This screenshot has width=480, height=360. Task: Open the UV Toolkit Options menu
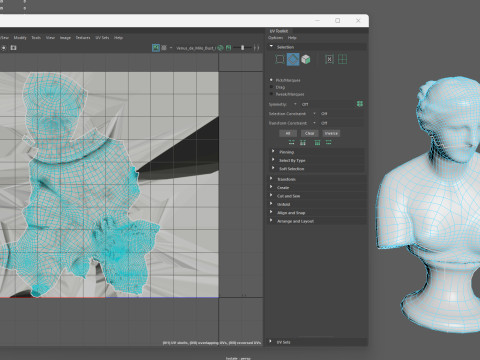pos(276,38)
